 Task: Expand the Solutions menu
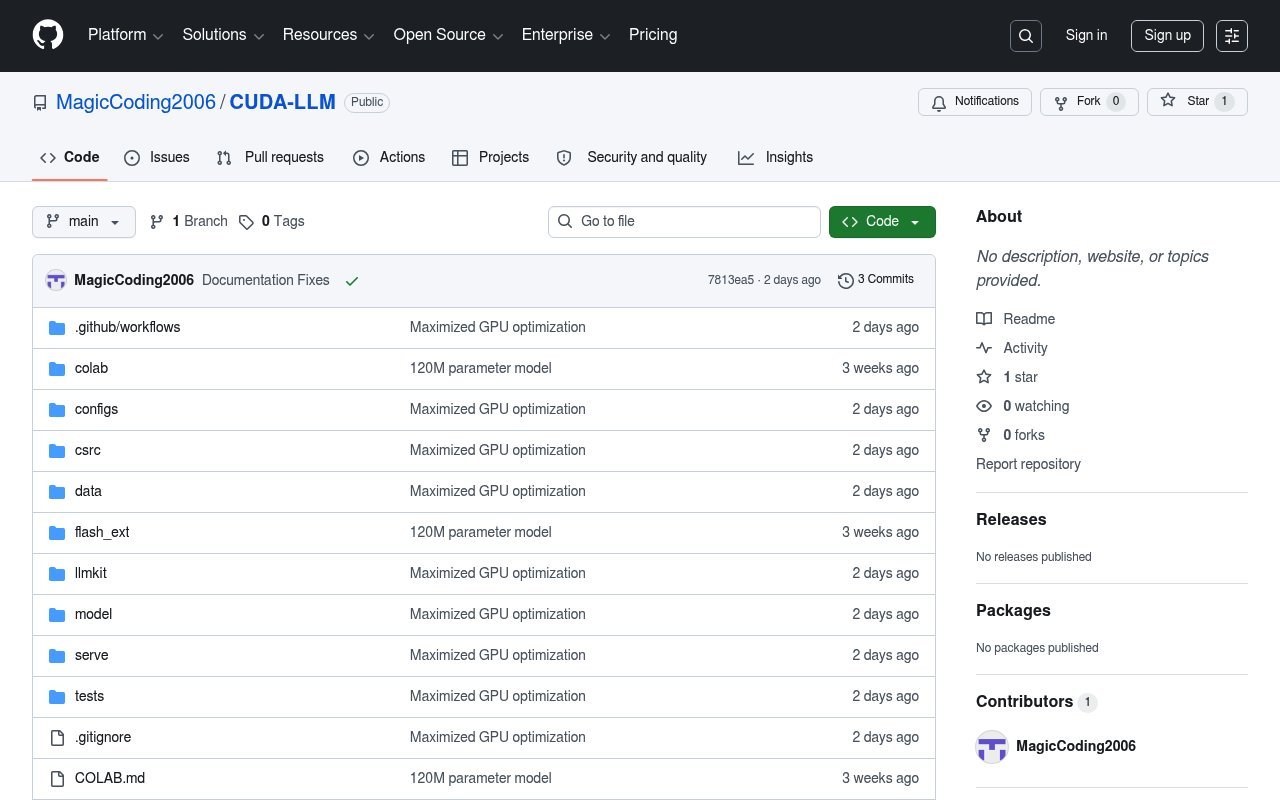coord(223,35)
